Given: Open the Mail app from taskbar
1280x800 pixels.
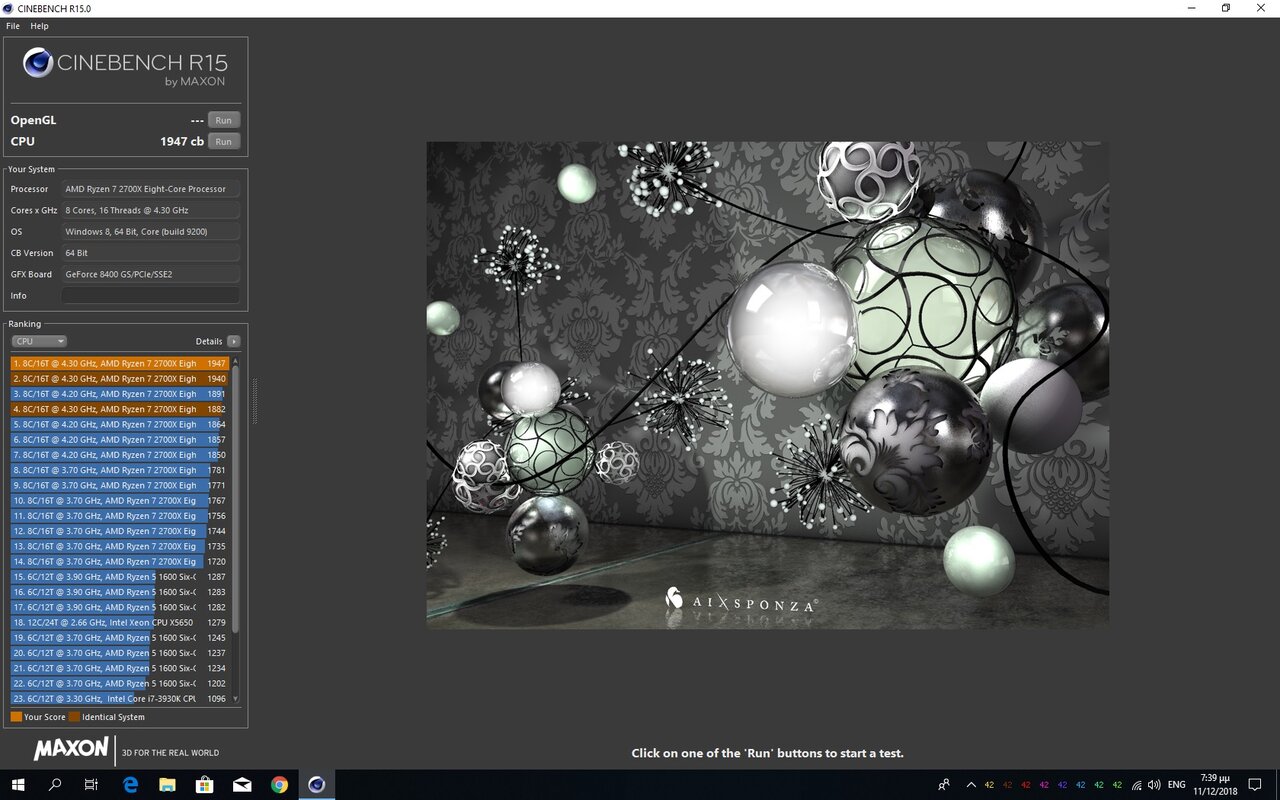Looking at the screenshot, I should pyautogui.click(x=242, y=785).
